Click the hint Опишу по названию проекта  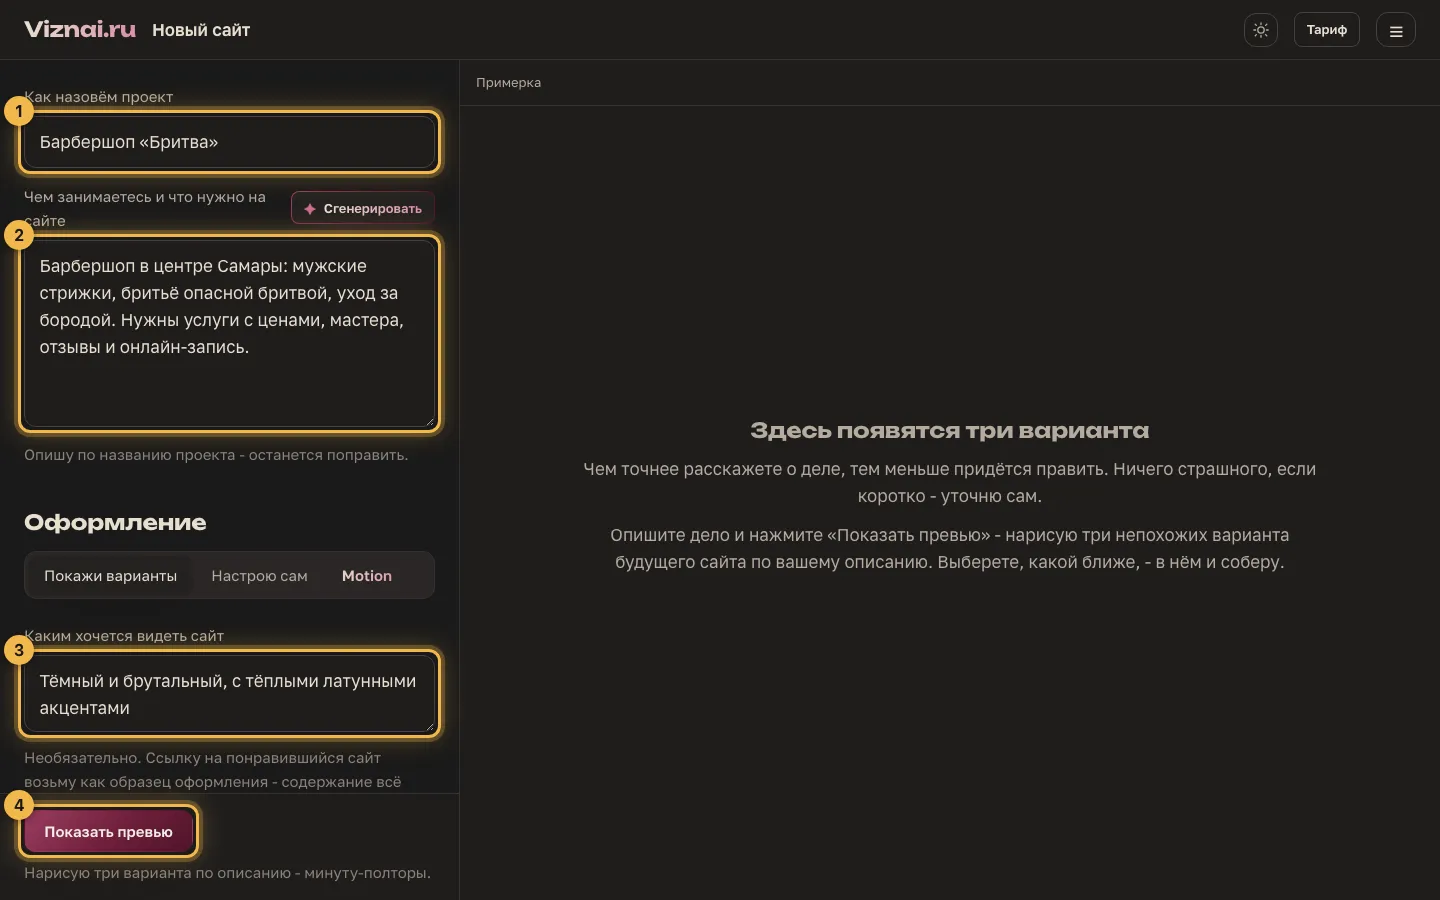click(216, 455)
